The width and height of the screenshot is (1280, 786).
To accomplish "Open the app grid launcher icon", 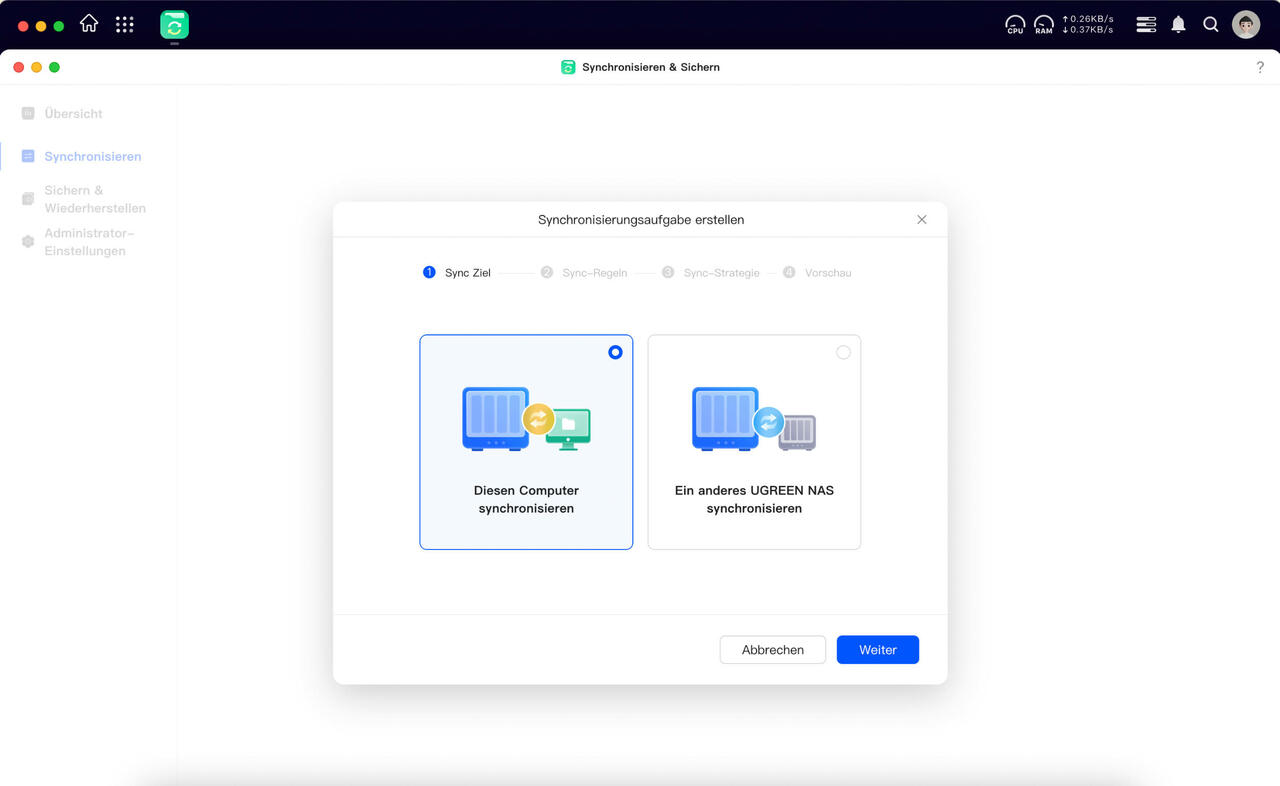I will point(125,24).
